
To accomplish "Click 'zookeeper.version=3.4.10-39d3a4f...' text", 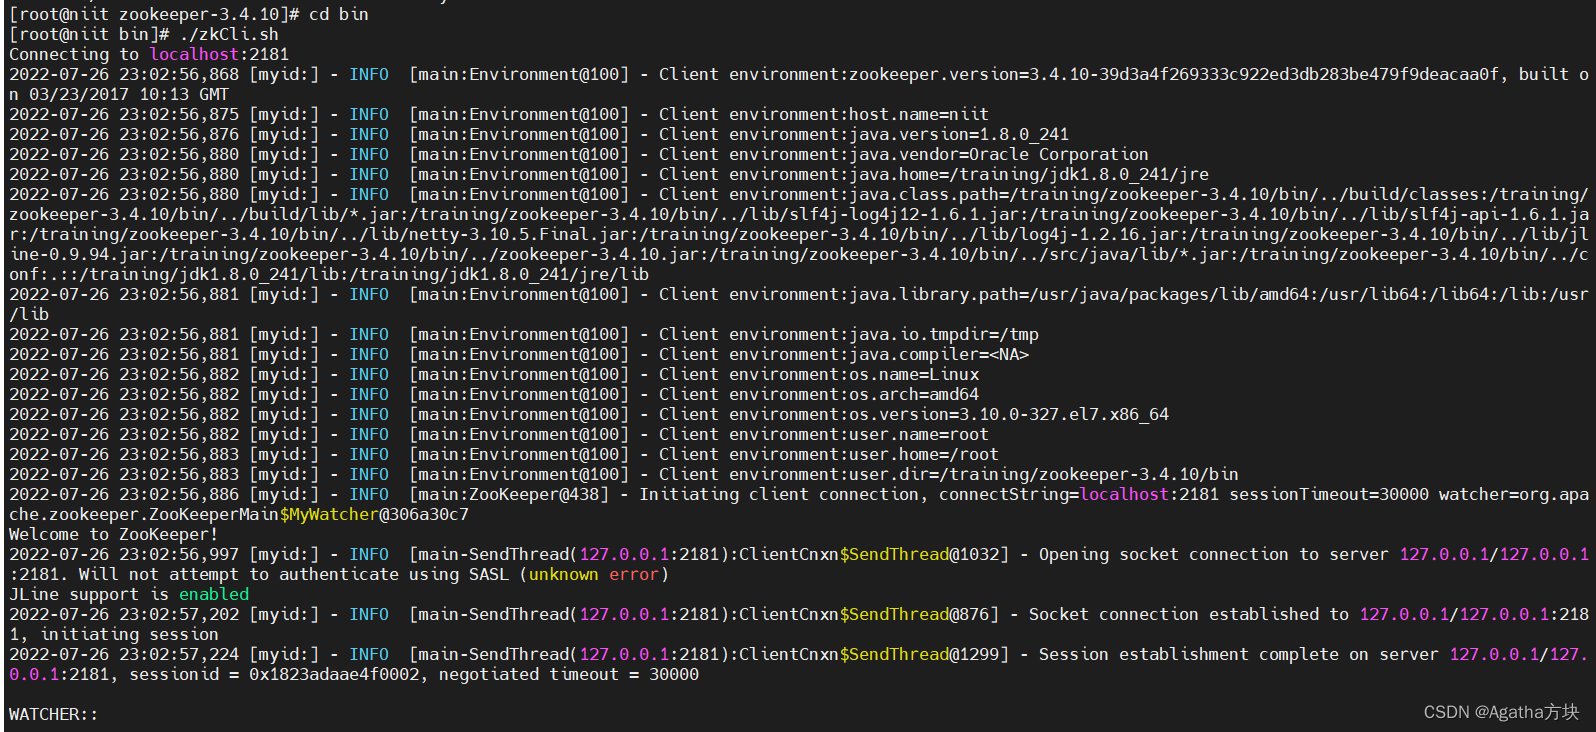I will coord(1174,74).
